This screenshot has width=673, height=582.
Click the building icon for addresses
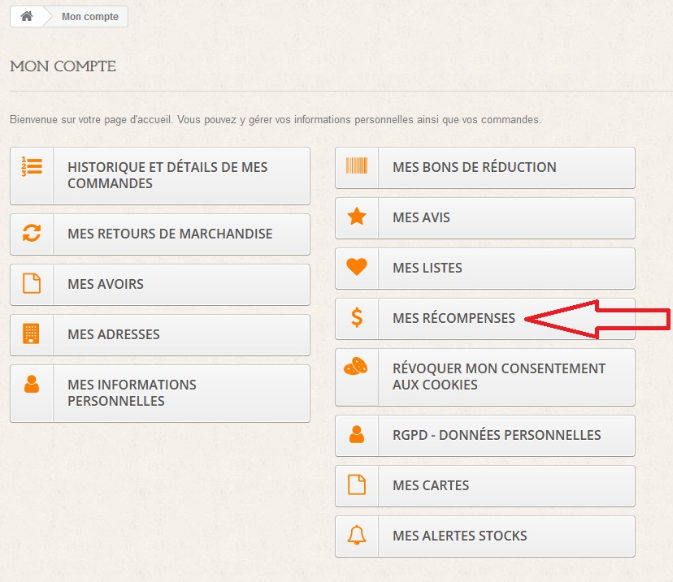(31, 333)
